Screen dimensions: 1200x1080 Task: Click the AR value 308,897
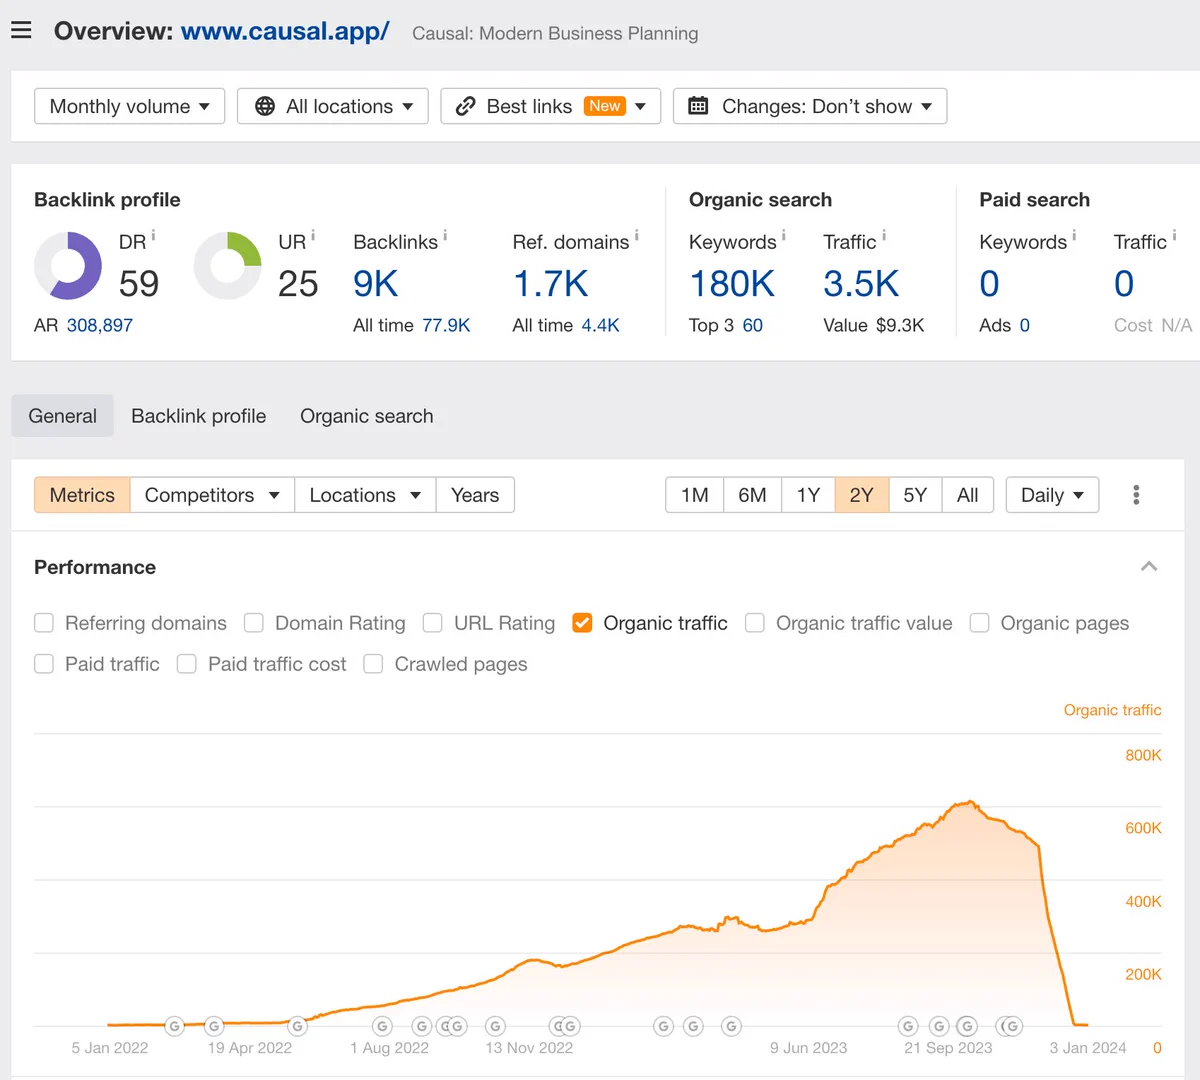pos(100,325)
